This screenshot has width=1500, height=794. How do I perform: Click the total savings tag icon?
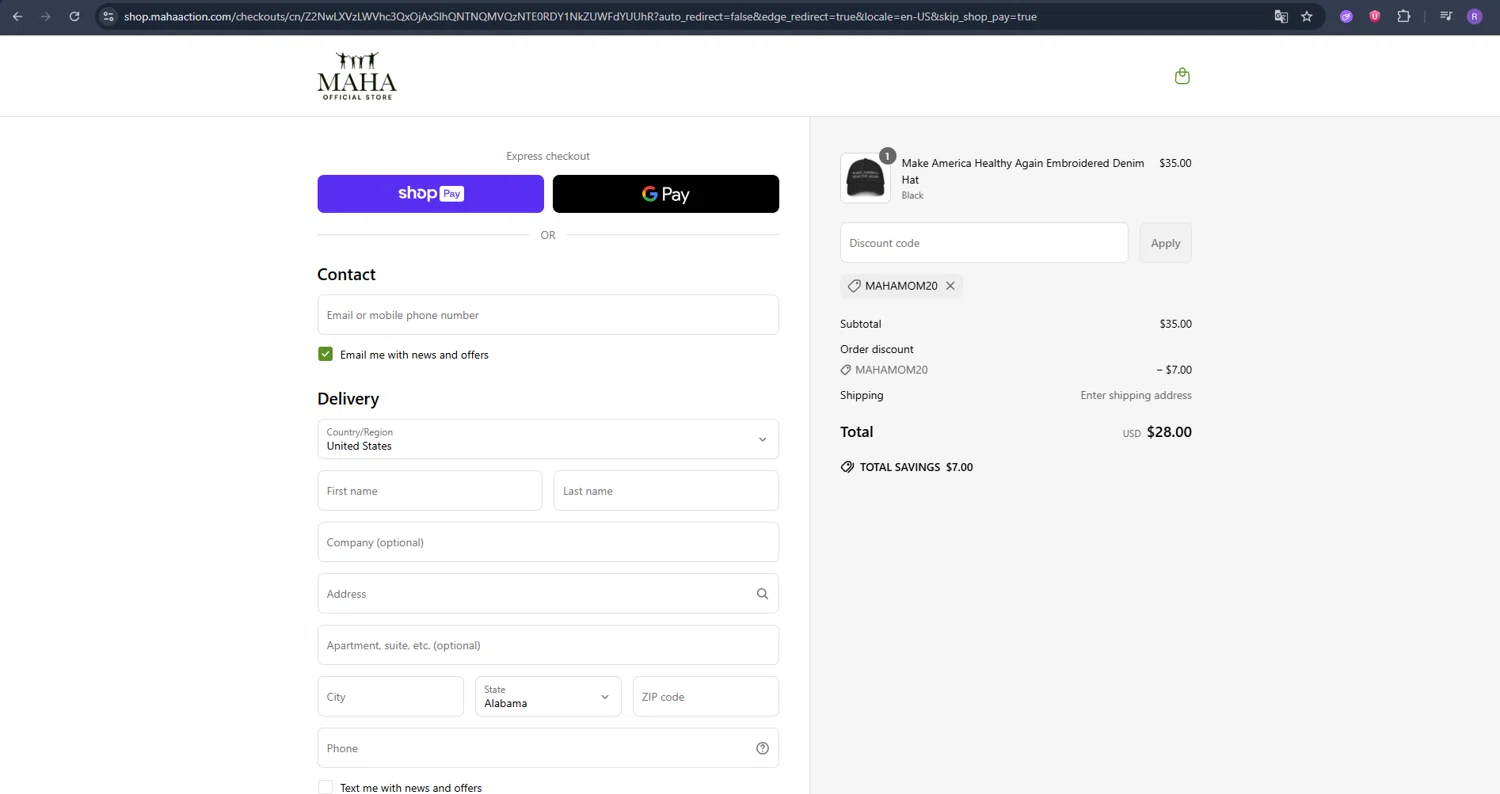point(847,467)
